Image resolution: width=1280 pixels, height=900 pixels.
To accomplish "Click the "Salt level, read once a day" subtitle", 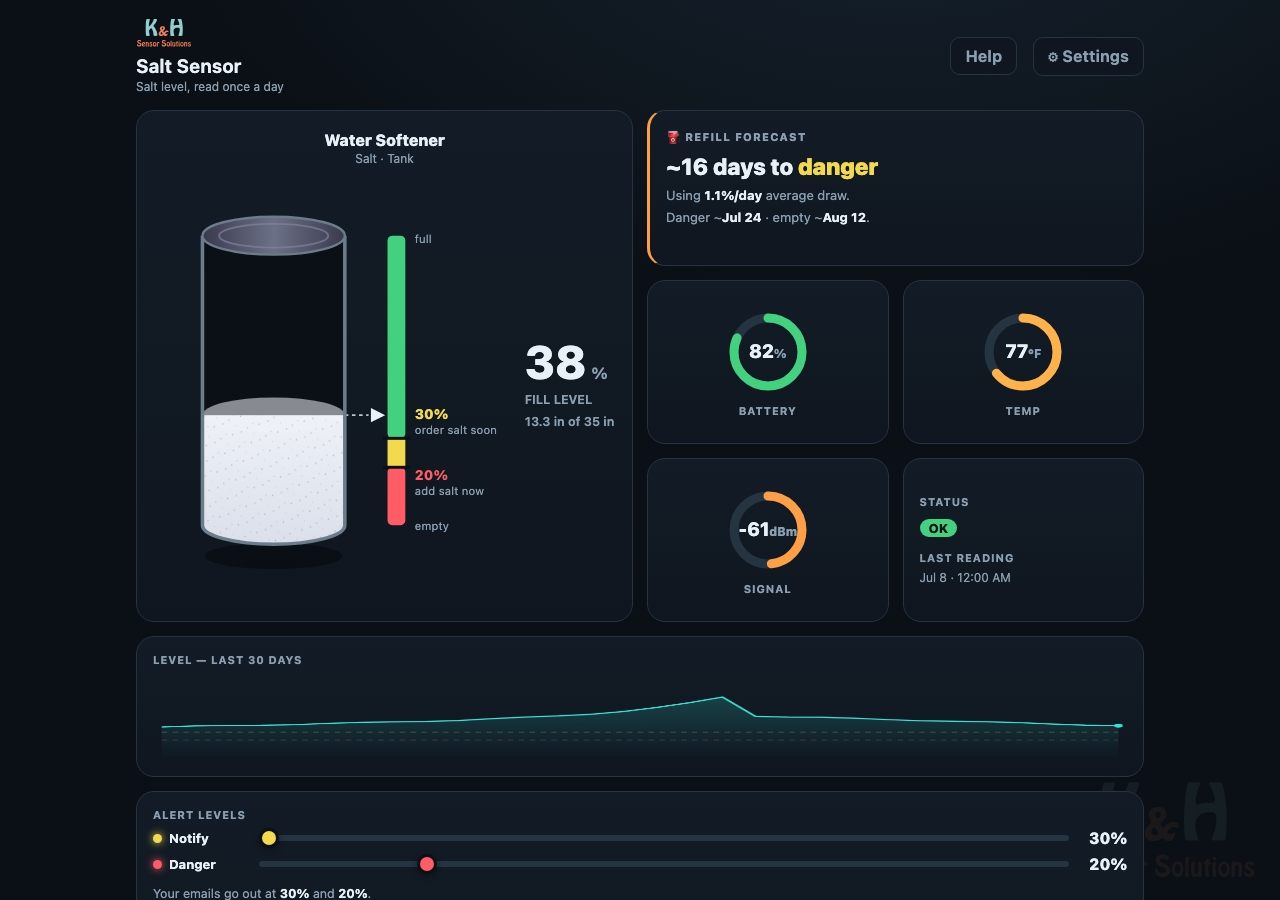I will [210, 87].
